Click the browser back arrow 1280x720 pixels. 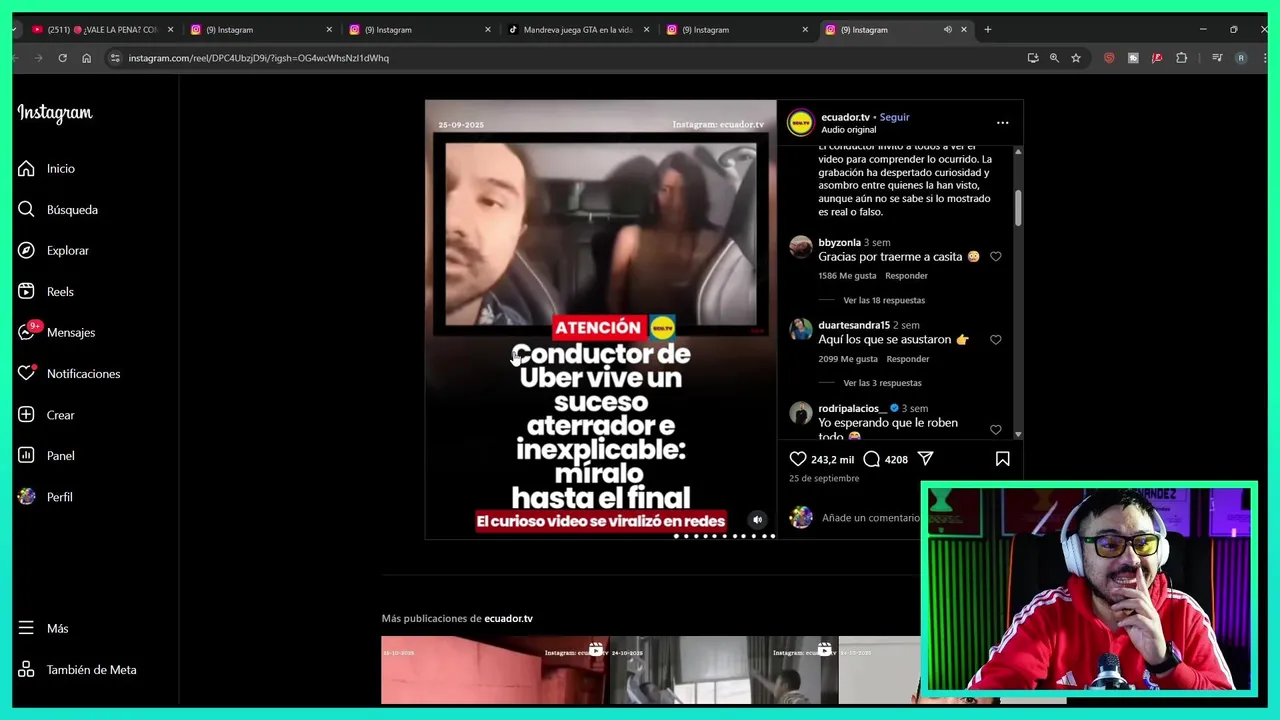(16, 58)
